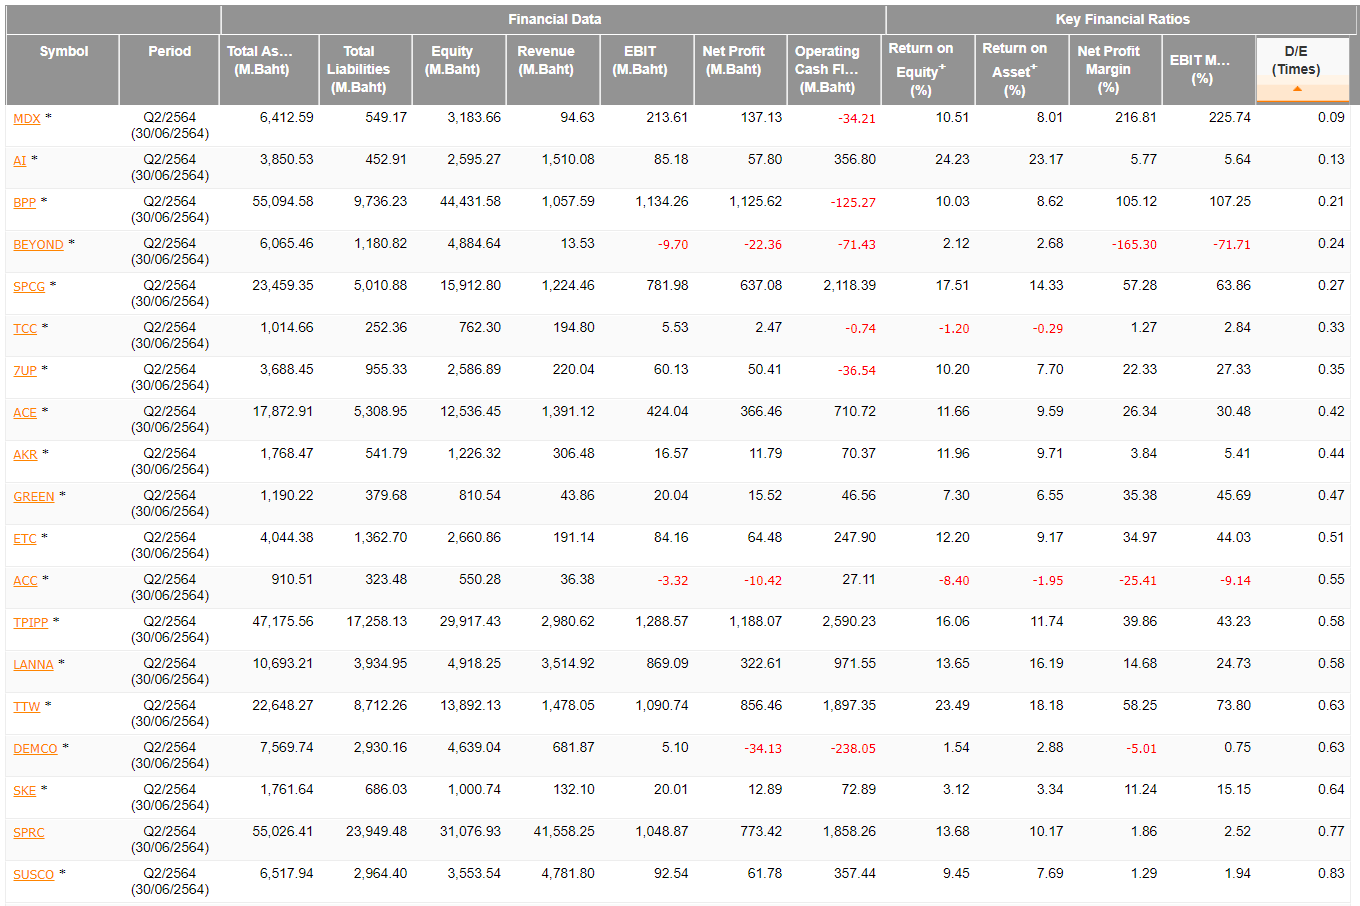Click the EBIT (M.Baht) column header
The width and height of the screenshot is (1360, 906).
click(640, 60)
